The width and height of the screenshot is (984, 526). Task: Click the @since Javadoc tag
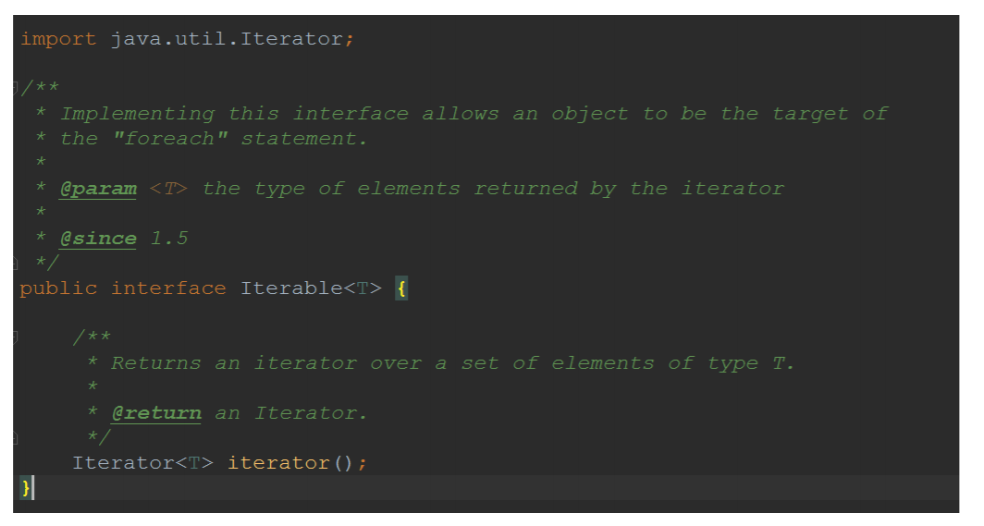(98, 239)
